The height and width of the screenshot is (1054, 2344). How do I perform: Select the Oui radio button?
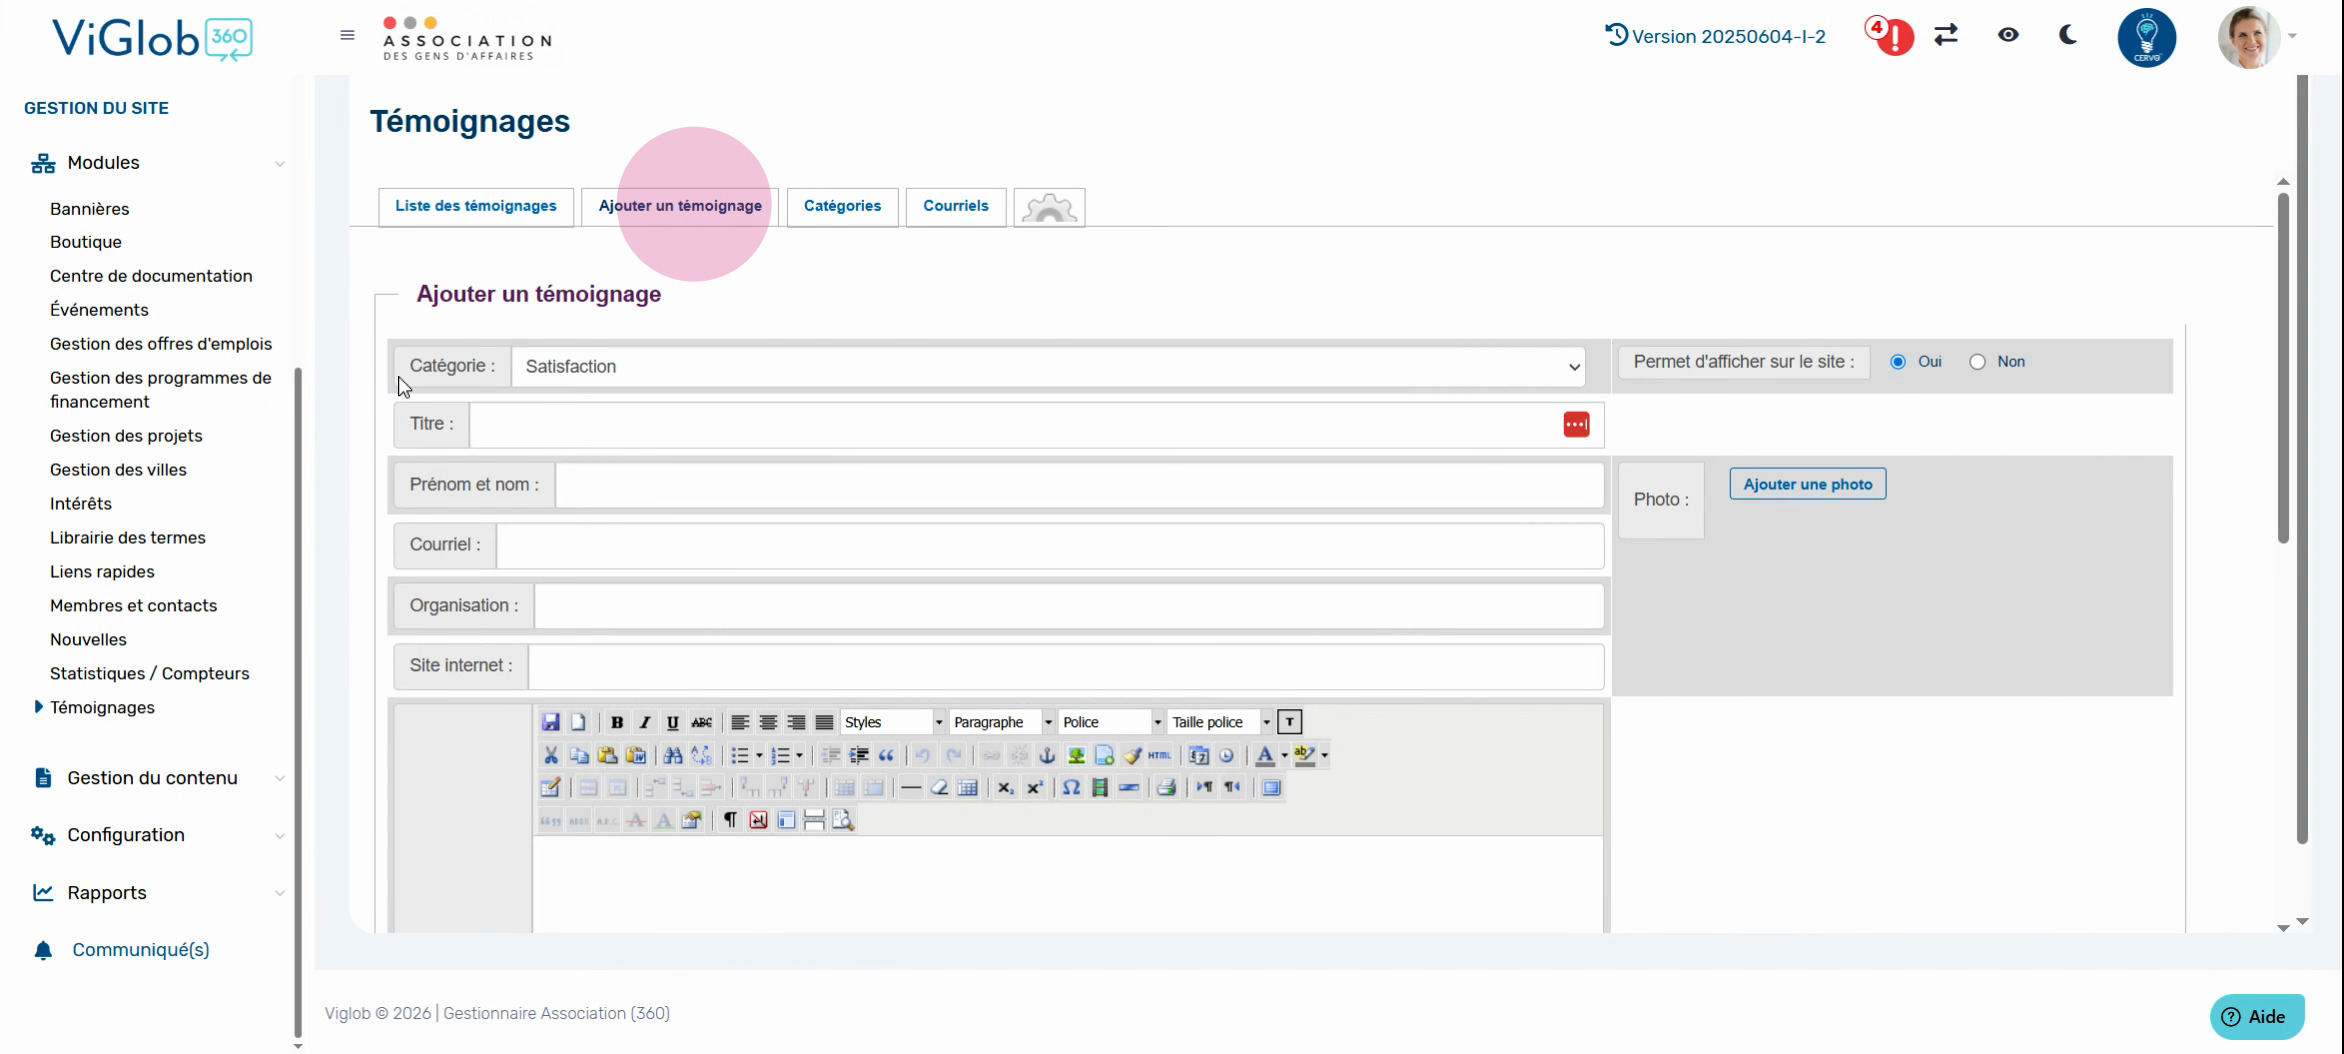click(1898, 362)
